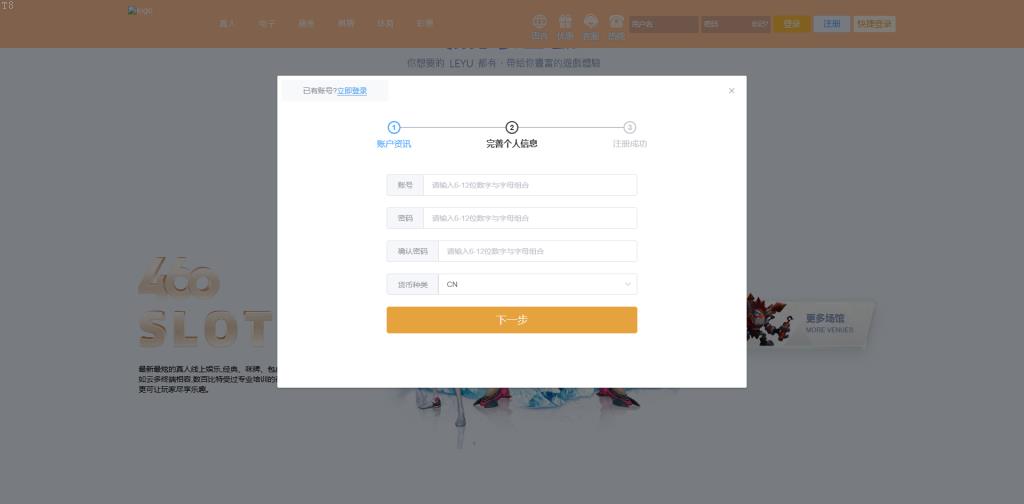Click the 快捷登录 button in the header
Screen dimensions: 1024x504
pos(874,24)
